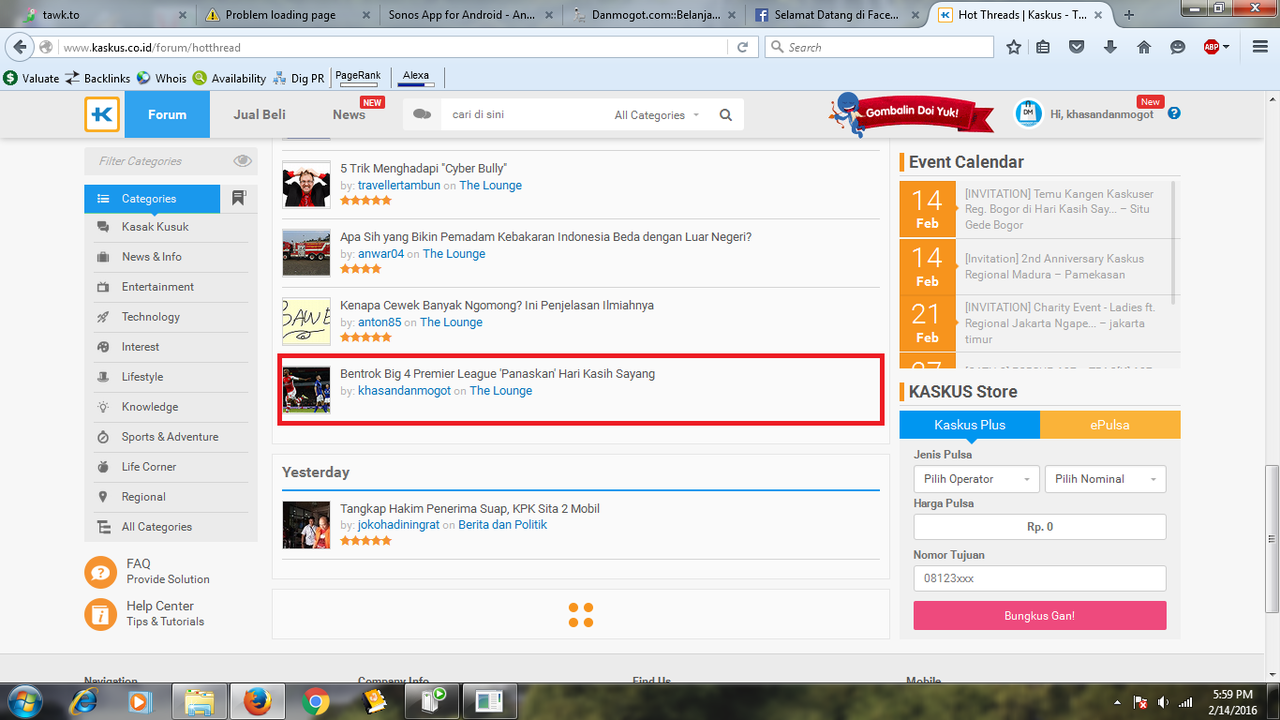Viewport: 1280px width, 720px height.
Task: Open thread 5 Trik Menghadapi Cyber Bully
Action: tap(423, 168)
